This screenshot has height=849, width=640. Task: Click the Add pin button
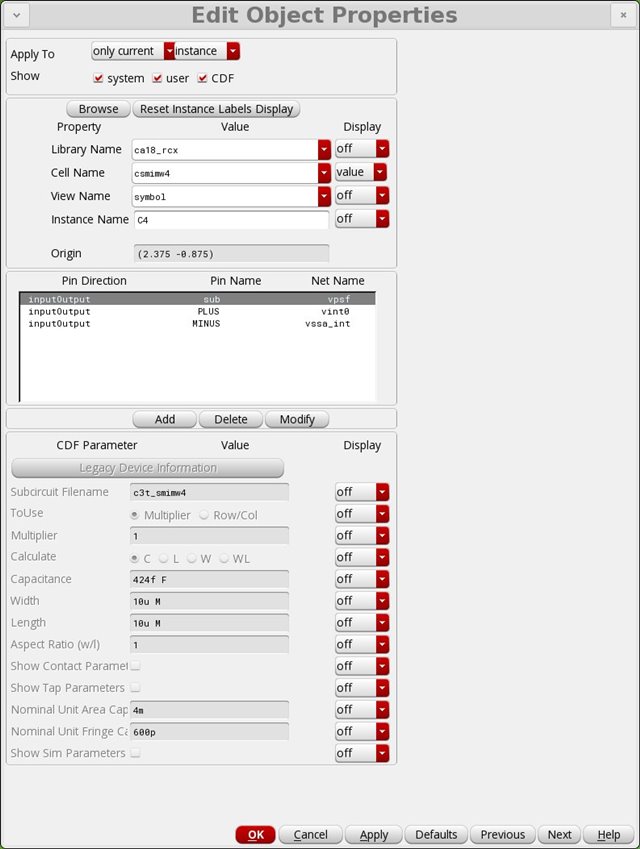[x=164, y=420]
